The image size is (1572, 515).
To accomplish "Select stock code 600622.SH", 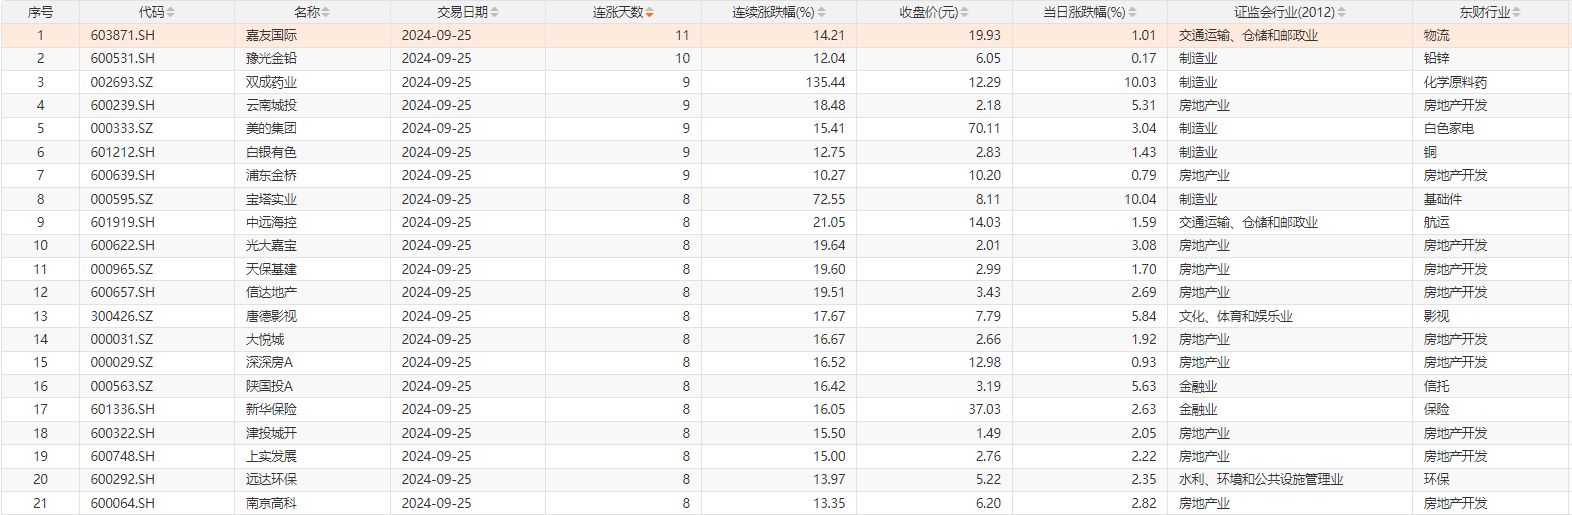I will (x=123, y=245).
